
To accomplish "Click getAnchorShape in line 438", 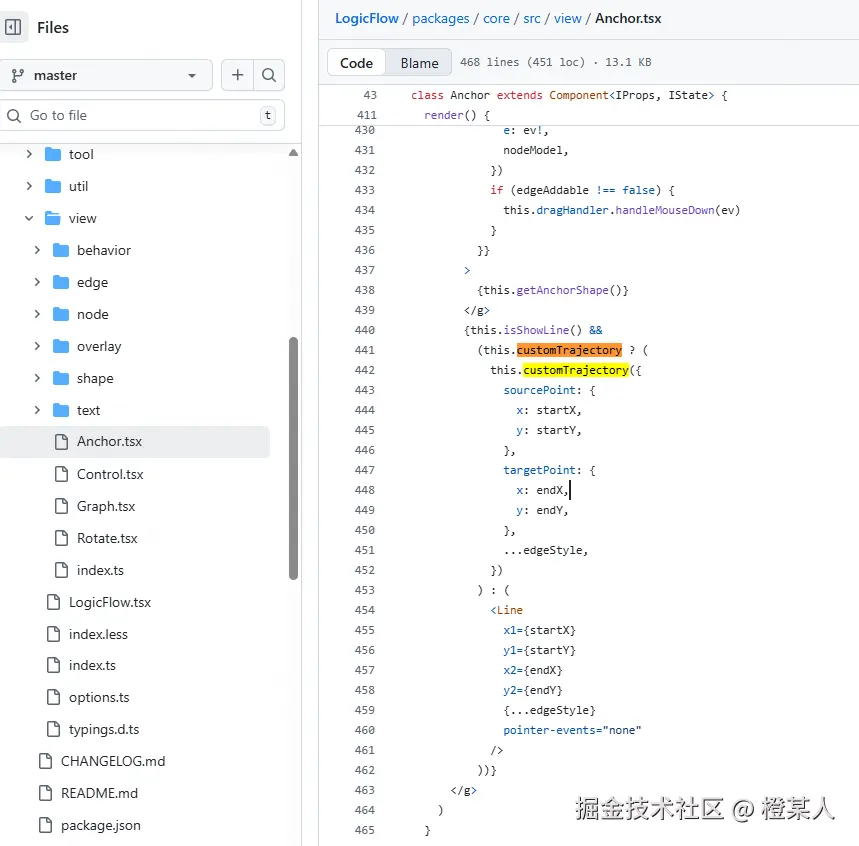I will point(563,290).
